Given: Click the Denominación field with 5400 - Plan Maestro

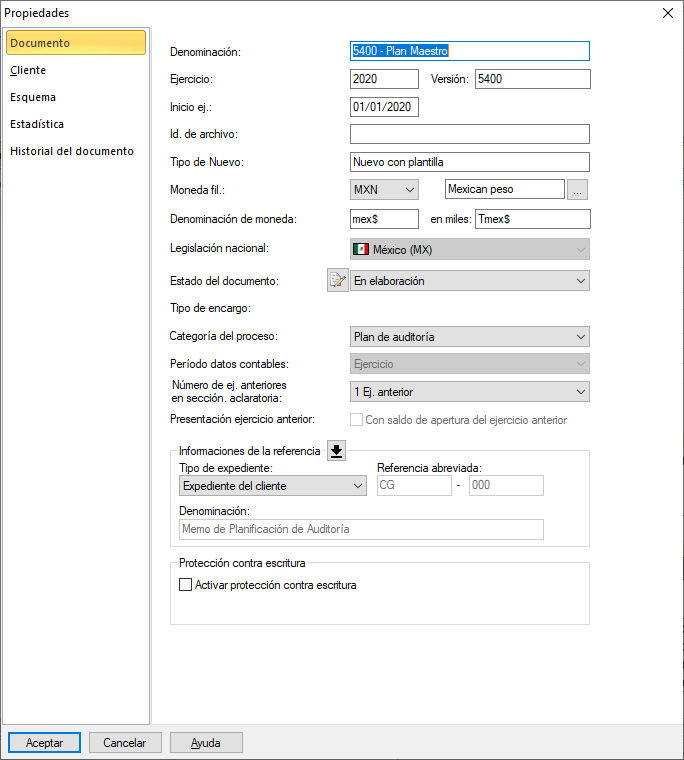Looking at the screenshot, I should pyautogui.click(x=470, y=51).
